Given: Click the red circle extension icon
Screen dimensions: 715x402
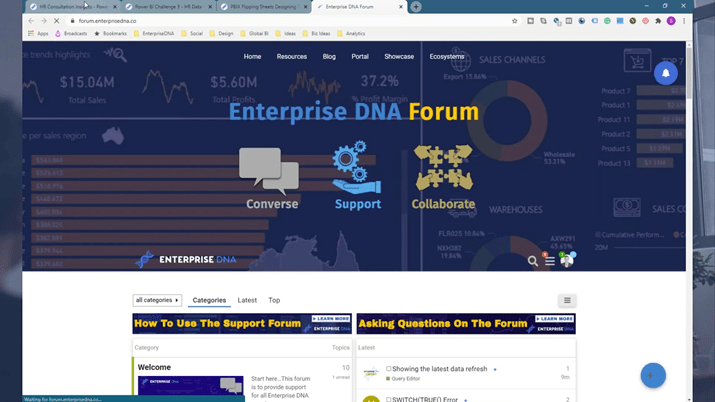Looking at the screenshot, I should coord(645,21).
